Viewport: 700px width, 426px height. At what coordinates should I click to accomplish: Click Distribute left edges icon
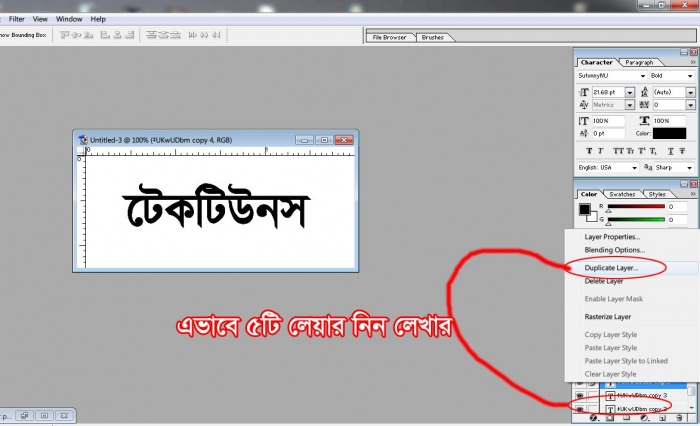[x=192, y=35]
